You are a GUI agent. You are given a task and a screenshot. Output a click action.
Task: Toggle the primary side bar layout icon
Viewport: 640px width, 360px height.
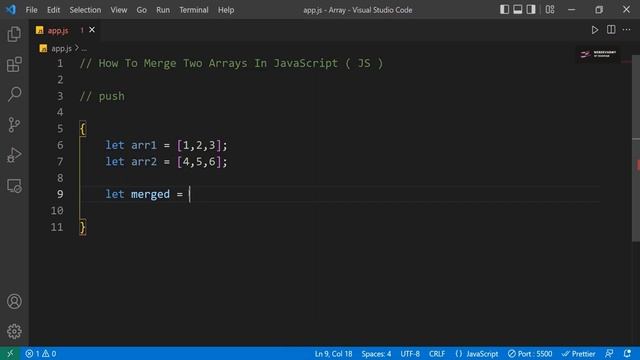click(504, 9)
